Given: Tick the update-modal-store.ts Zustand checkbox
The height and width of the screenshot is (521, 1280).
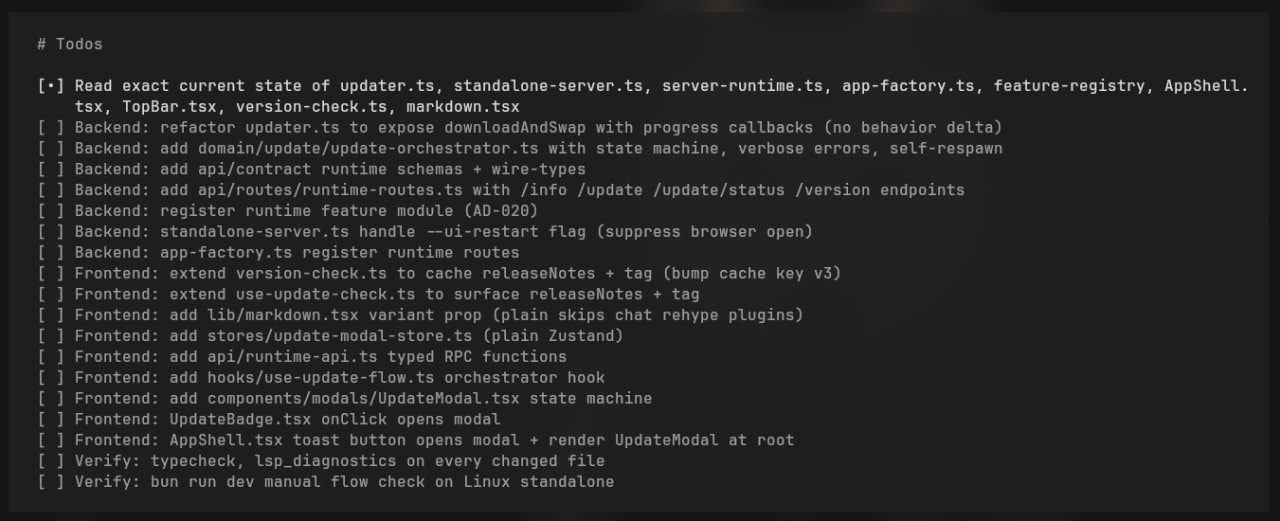Looking at the screenshot, I should coord(50,336).
